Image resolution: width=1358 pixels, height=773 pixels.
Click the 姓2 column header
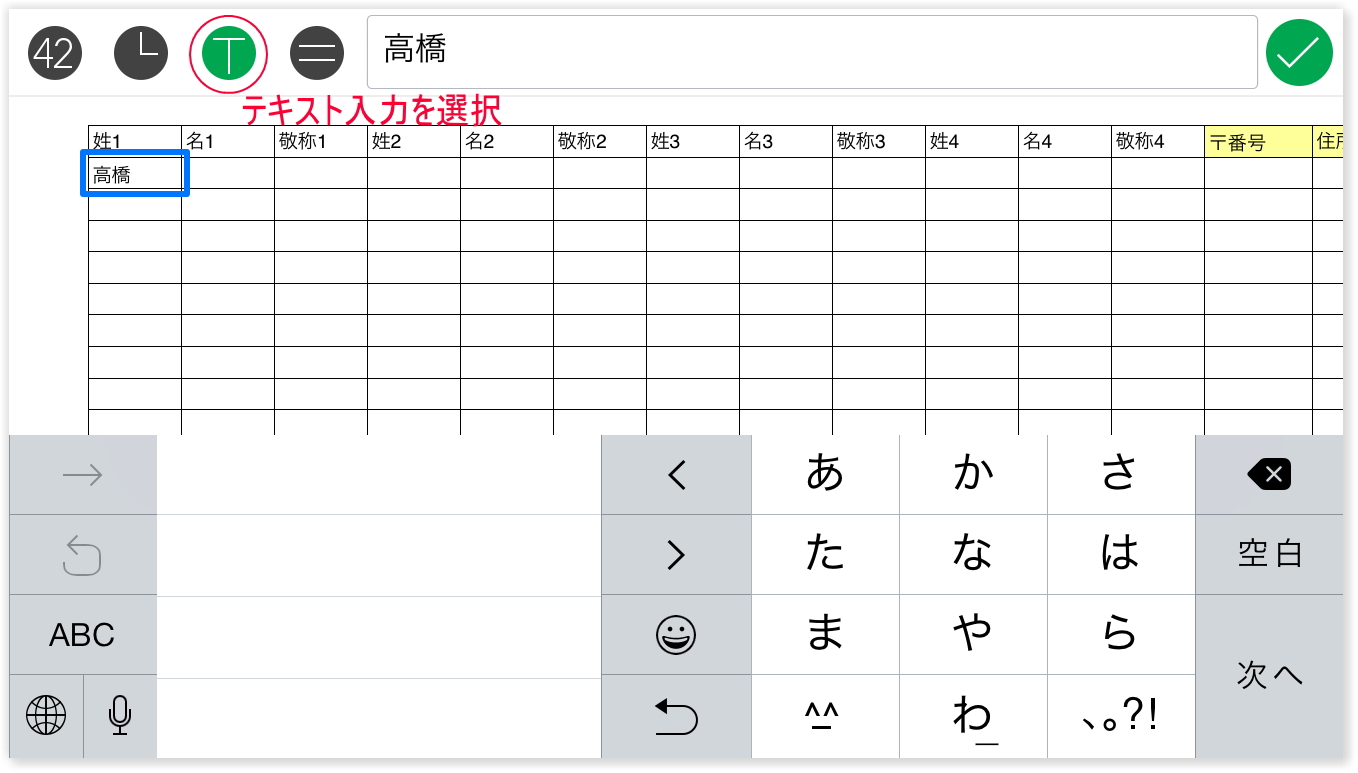coord(414,142)
